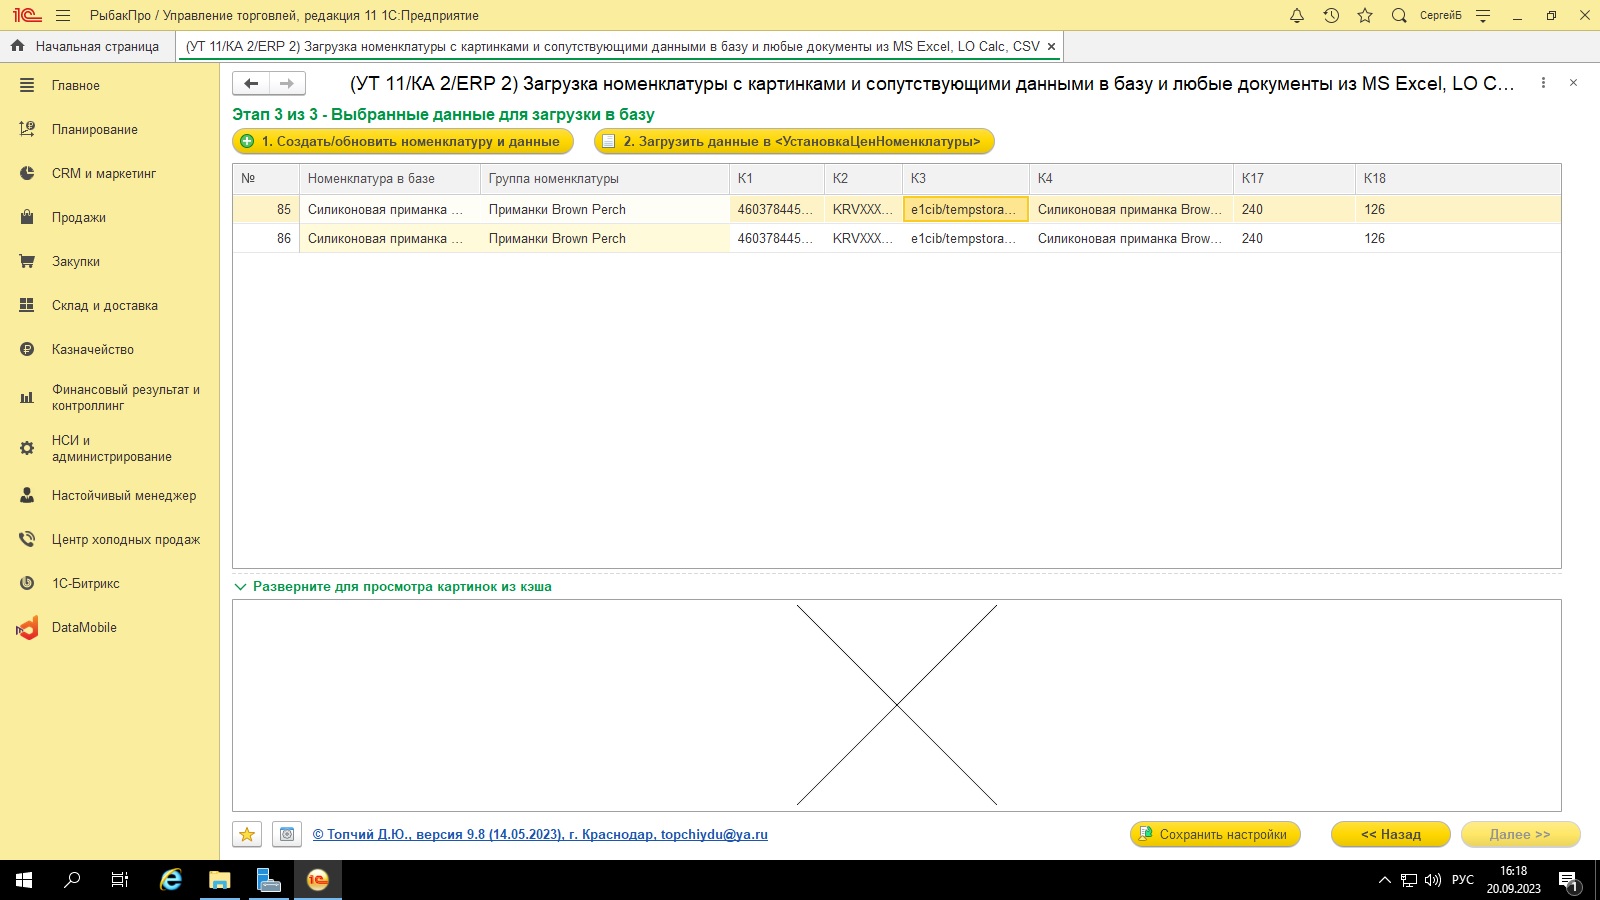This screenshot has height=900, width=1600.
Task: Open the service settings menu icon beside СергейБ
Action: [x=1483, y=15]
